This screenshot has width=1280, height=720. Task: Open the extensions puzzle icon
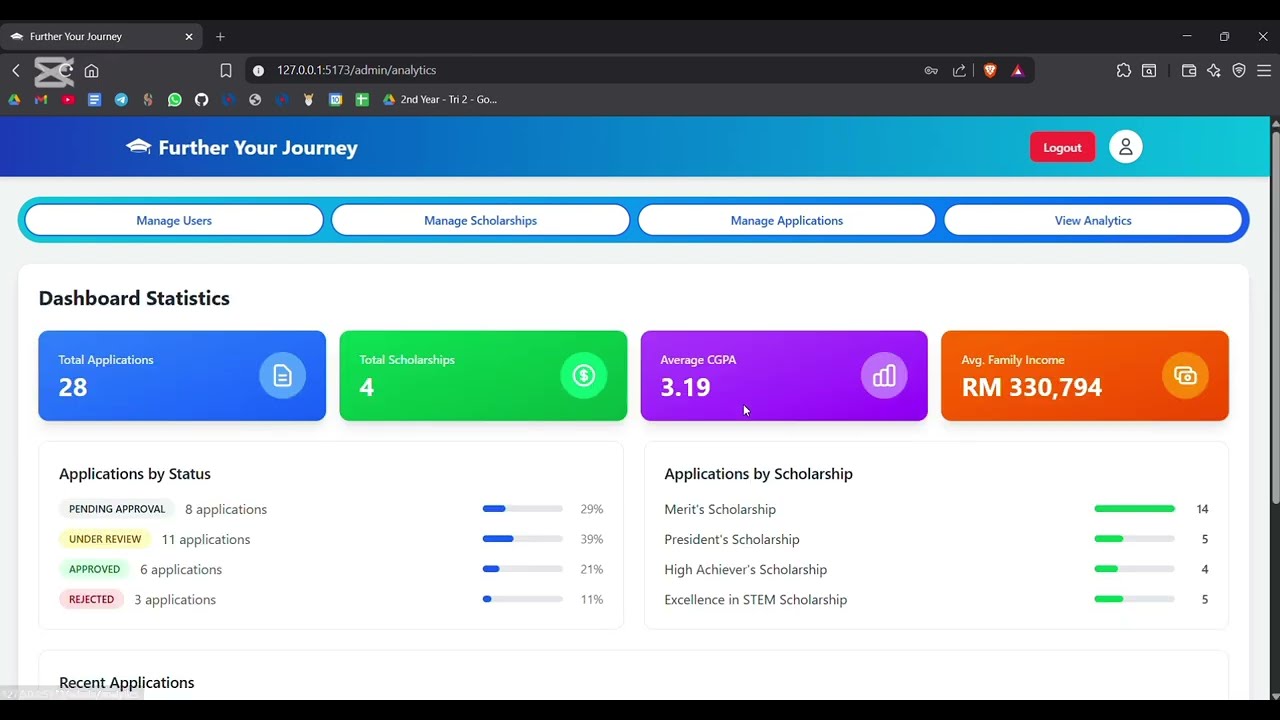1124,70
